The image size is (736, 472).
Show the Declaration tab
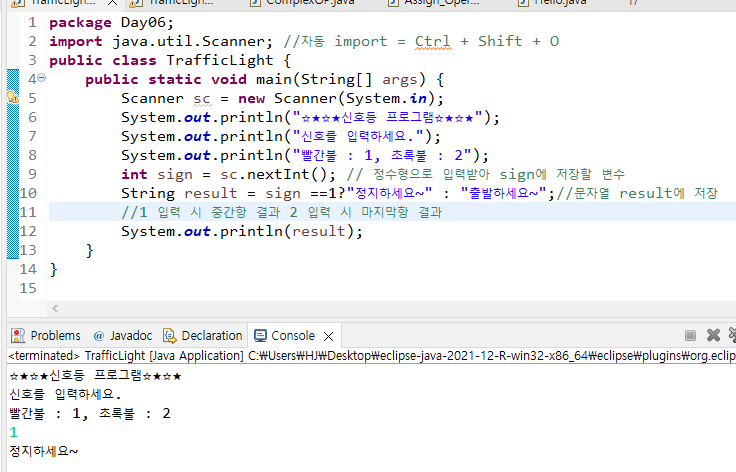click(212, 336)
